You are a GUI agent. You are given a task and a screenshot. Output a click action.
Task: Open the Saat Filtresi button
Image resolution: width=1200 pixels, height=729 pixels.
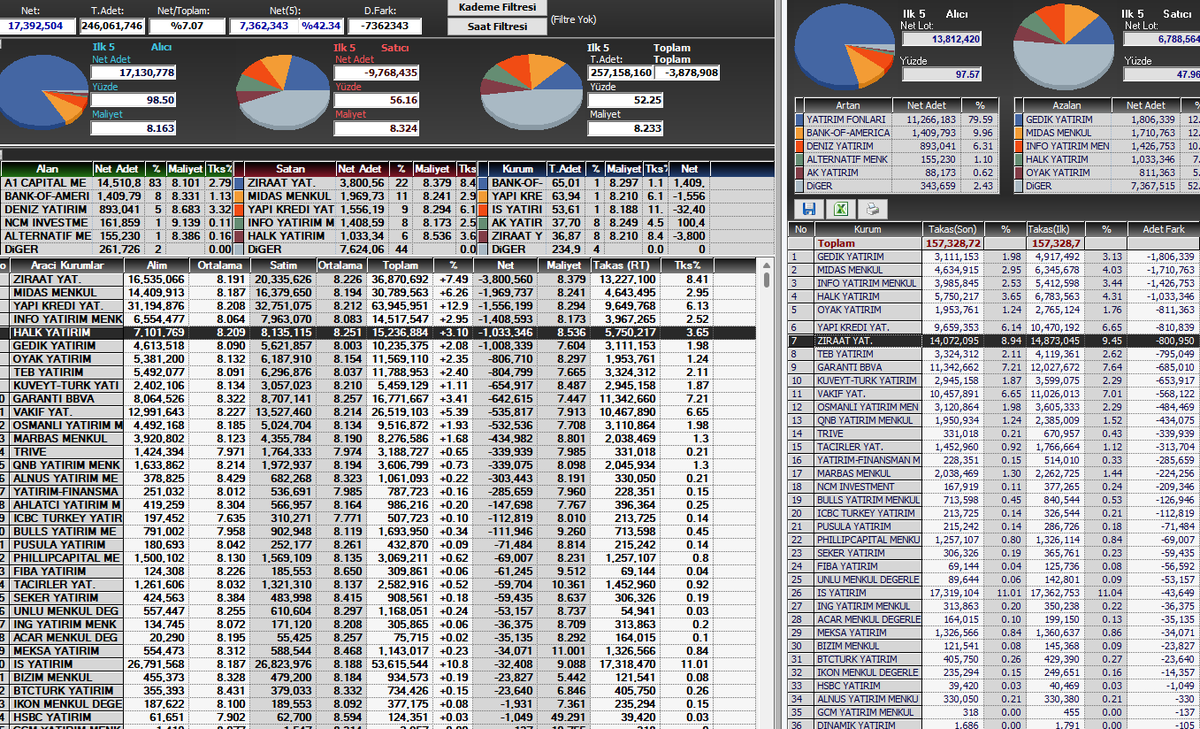[x=497, y=27]
